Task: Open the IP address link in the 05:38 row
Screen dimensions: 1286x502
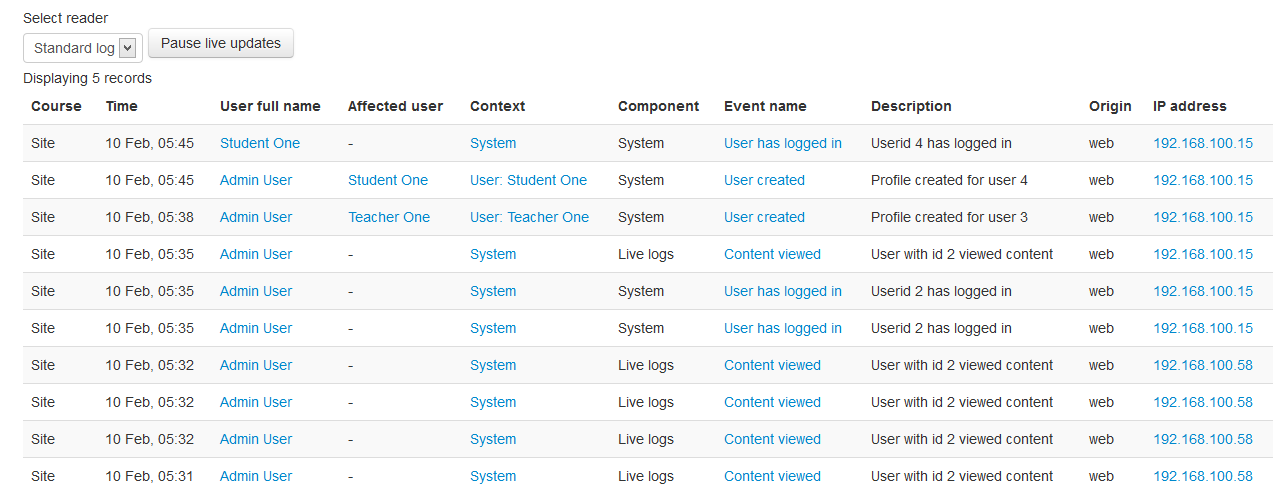Action: pyautogui.click(x=1202, y=217)
